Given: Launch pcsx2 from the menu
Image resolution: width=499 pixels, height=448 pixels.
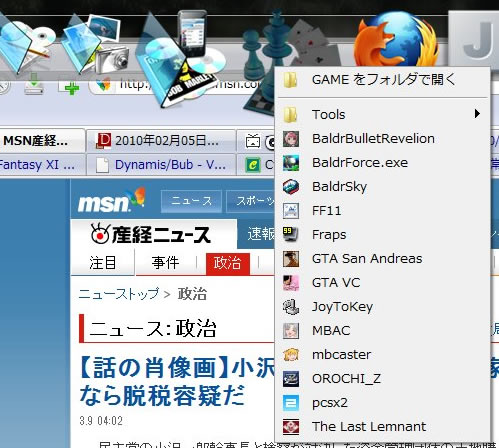Looking at the screenshot, I should click(382, 403).
